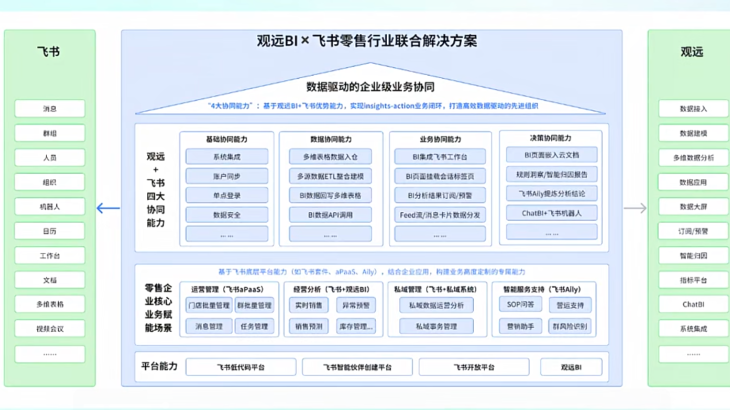Click the '飞书Aily提炼分析结论' box

coord(552,194)
